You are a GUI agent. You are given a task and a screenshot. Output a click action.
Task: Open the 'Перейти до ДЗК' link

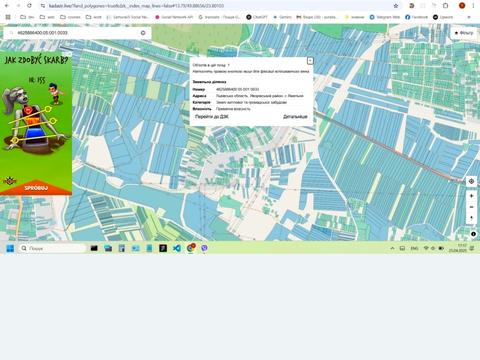(212, 117)
